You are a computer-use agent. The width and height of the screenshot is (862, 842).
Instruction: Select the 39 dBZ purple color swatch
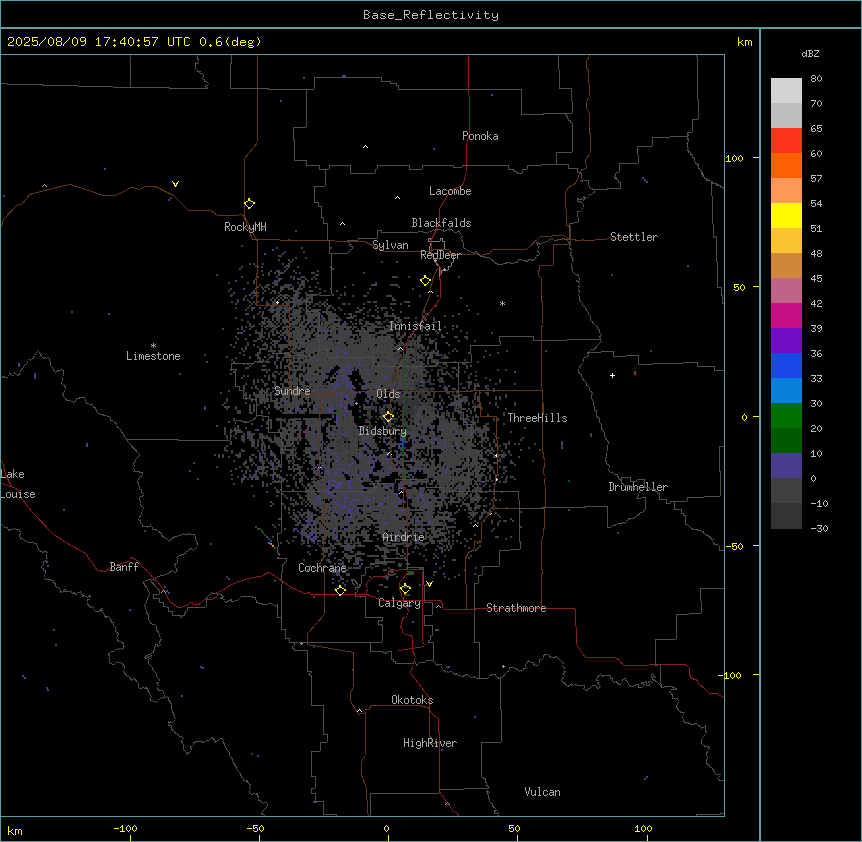point(786,340)
